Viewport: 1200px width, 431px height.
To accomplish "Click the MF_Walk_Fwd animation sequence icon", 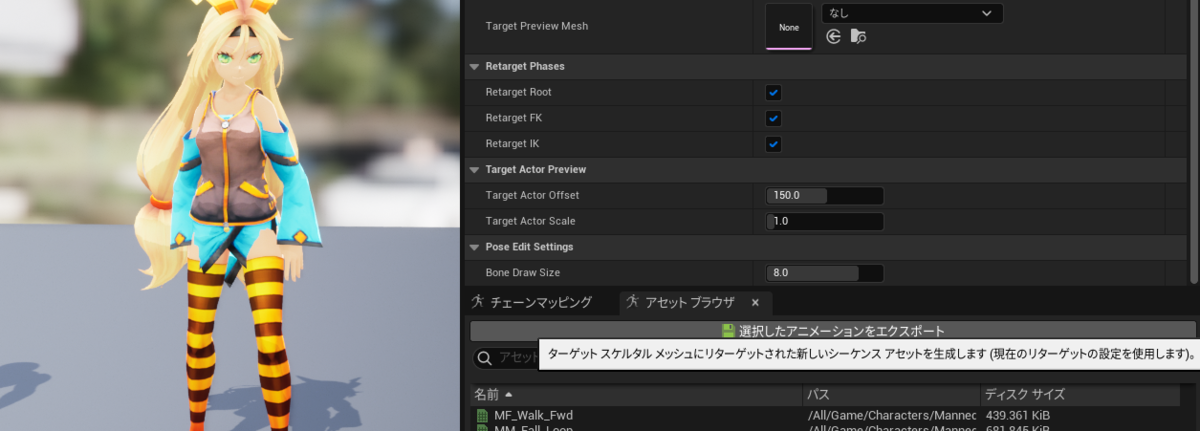I will [482, 415].
